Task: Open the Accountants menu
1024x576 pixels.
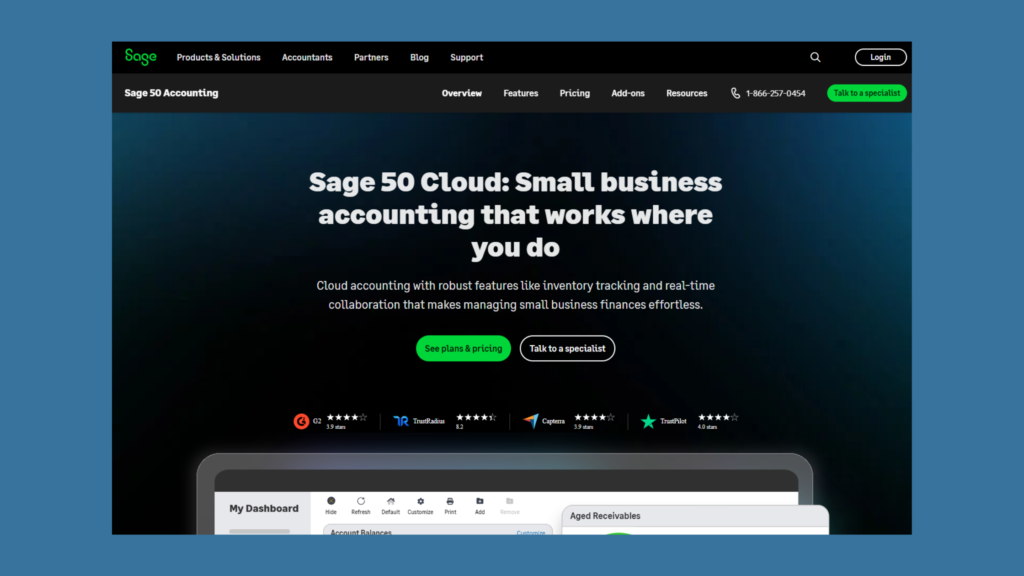Action: tap(307, 58)
